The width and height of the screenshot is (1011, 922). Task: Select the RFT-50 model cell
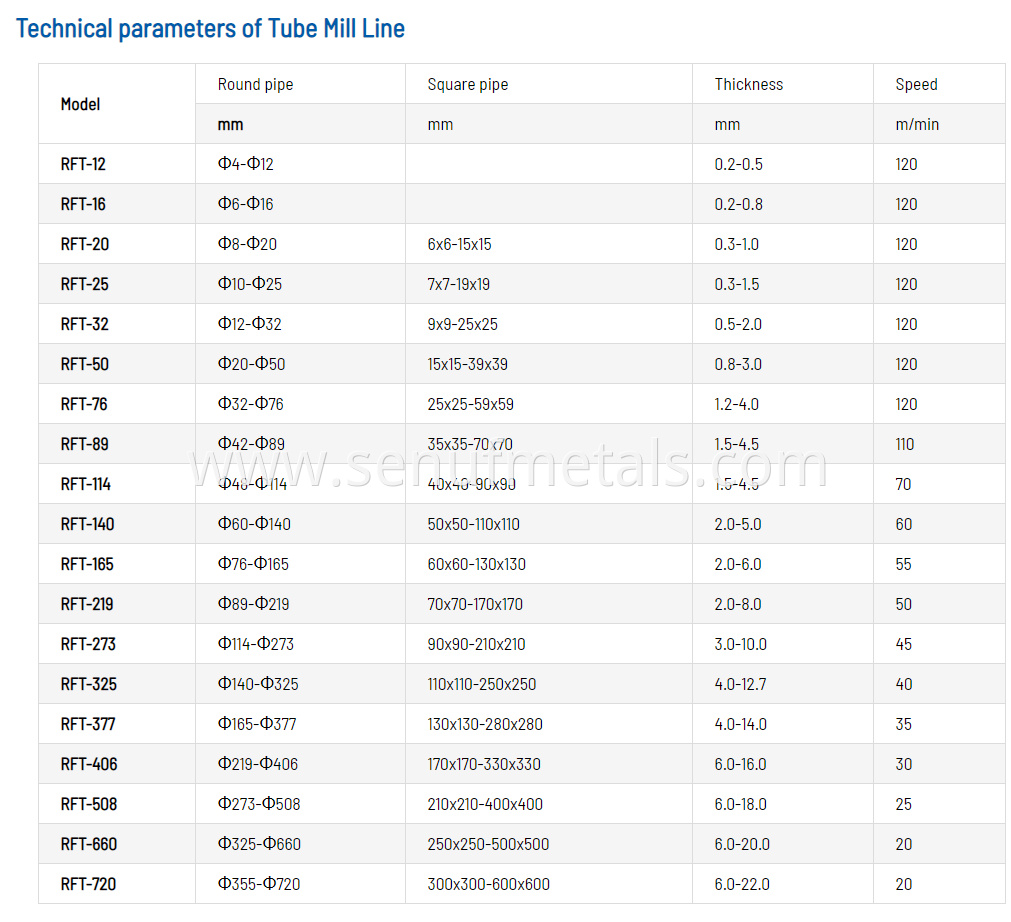tap(84, 364)
